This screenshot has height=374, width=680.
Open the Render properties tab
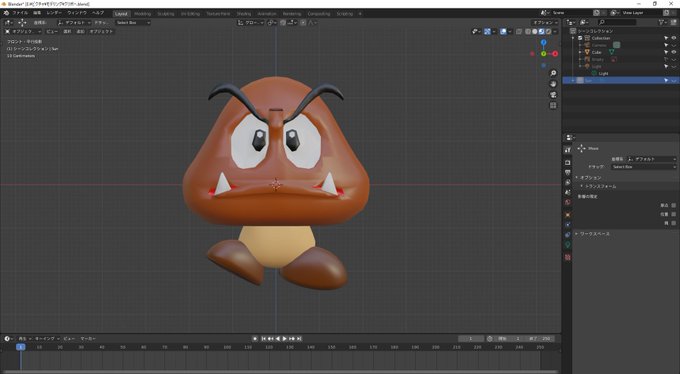(568, 162)
